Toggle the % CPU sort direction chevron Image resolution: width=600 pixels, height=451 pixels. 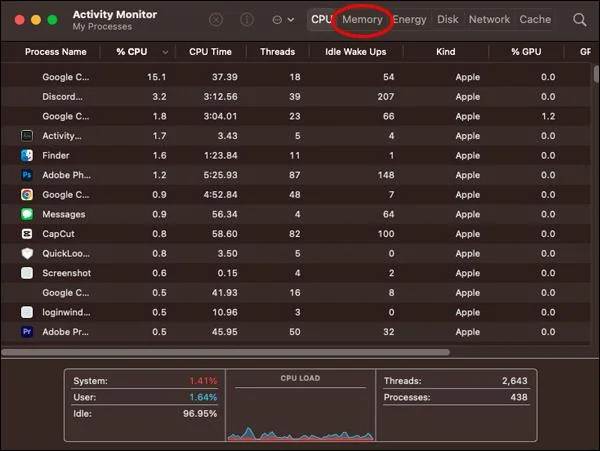(165, 52)
